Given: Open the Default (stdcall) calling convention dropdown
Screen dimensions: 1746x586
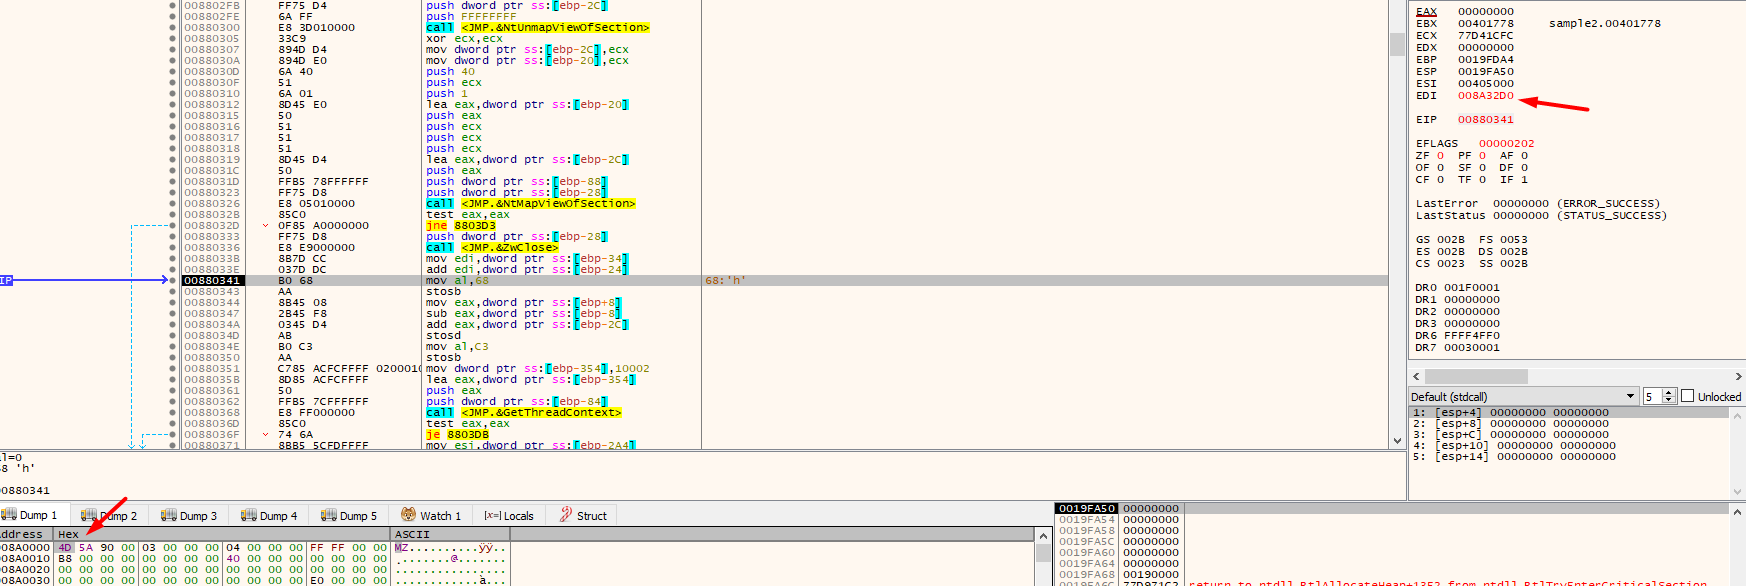Looking at the screenshot, I should point(1524,396).
